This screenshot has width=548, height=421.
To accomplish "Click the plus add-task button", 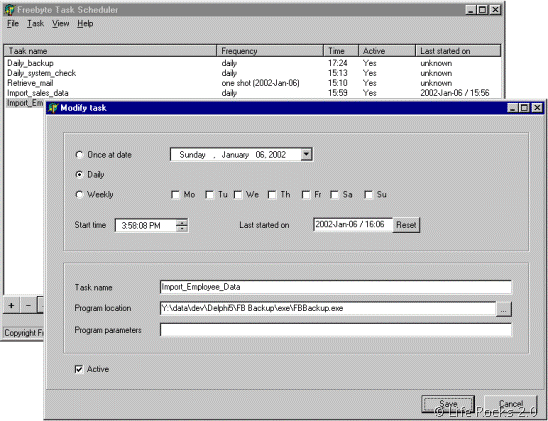I will click(x=11, y=306).
